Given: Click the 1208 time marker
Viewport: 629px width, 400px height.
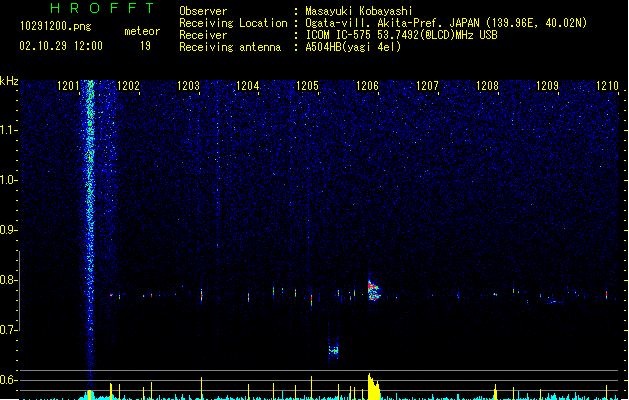Looking at the screenshot, I should pyautogui.click(x=487, y=86).
